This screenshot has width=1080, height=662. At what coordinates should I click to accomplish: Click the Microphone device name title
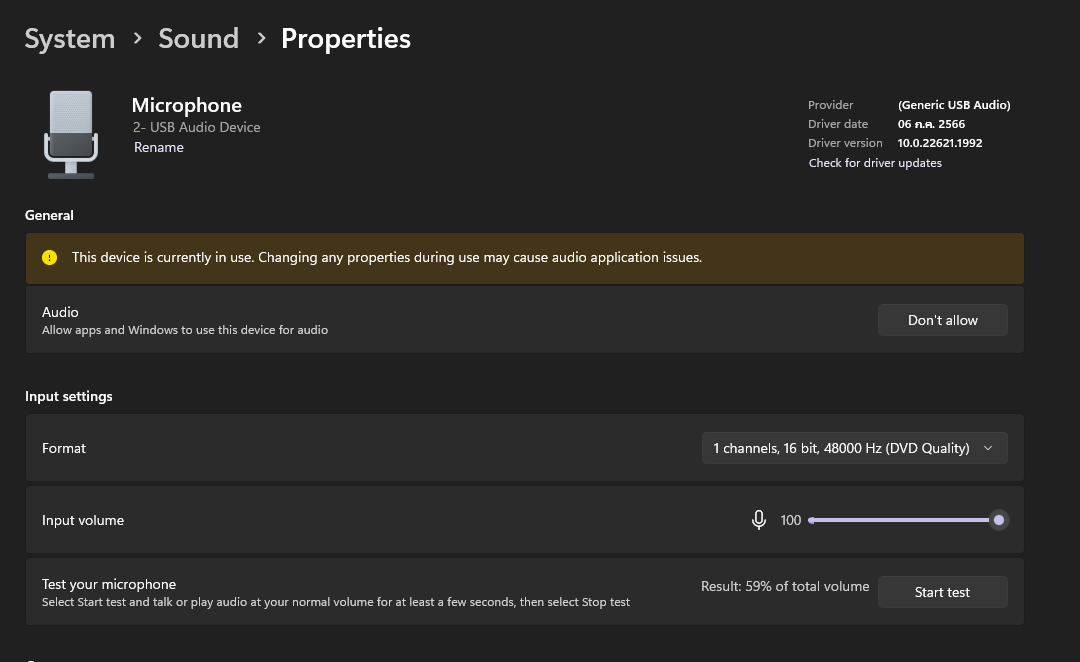tap(187, 105)
